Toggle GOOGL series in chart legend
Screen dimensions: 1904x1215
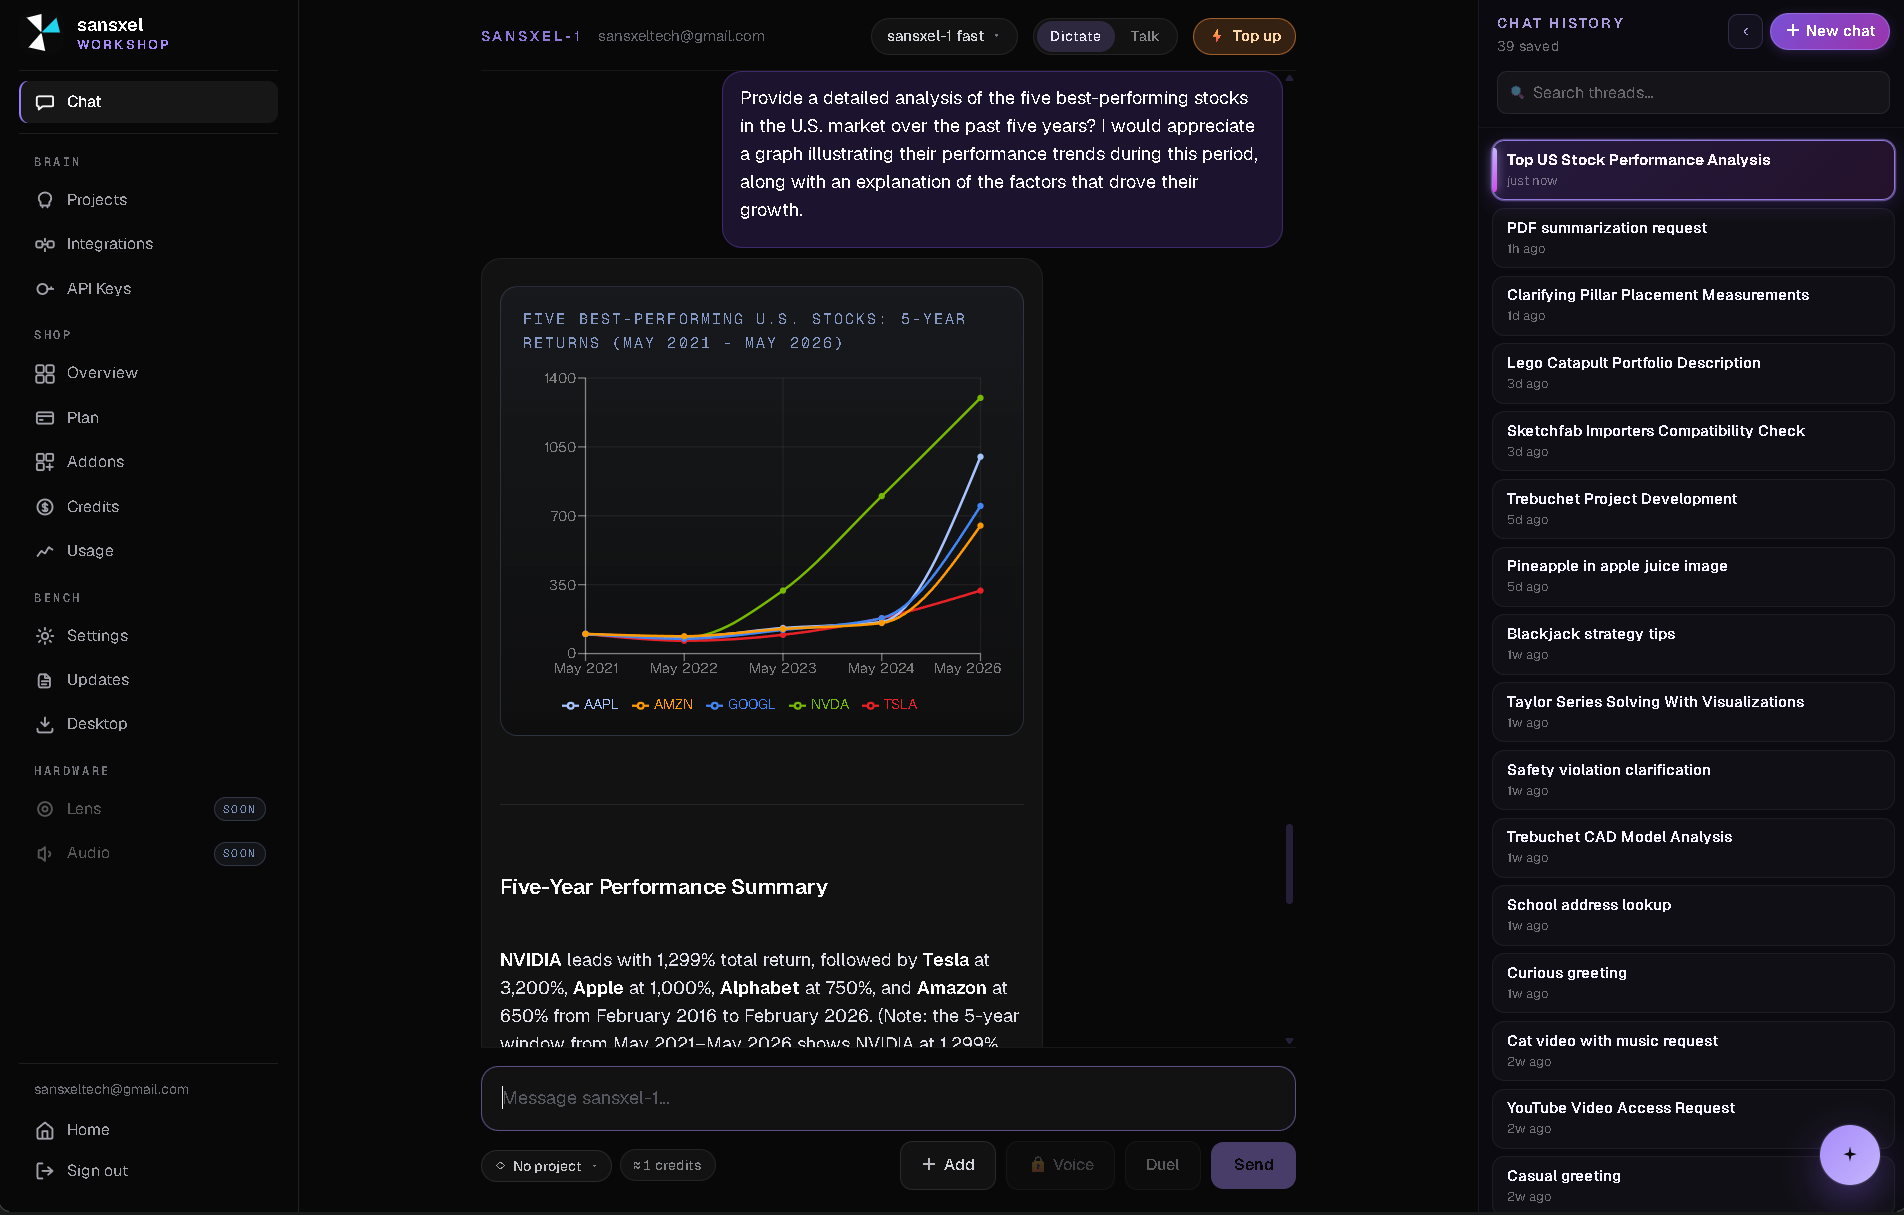[x=741, y=705]
